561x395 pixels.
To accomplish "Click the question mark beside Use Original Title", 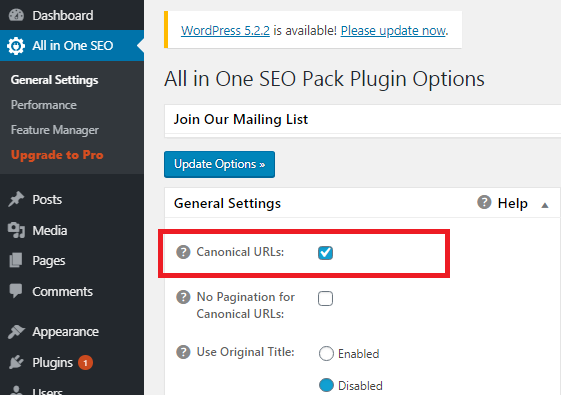I will pos(183,352).
